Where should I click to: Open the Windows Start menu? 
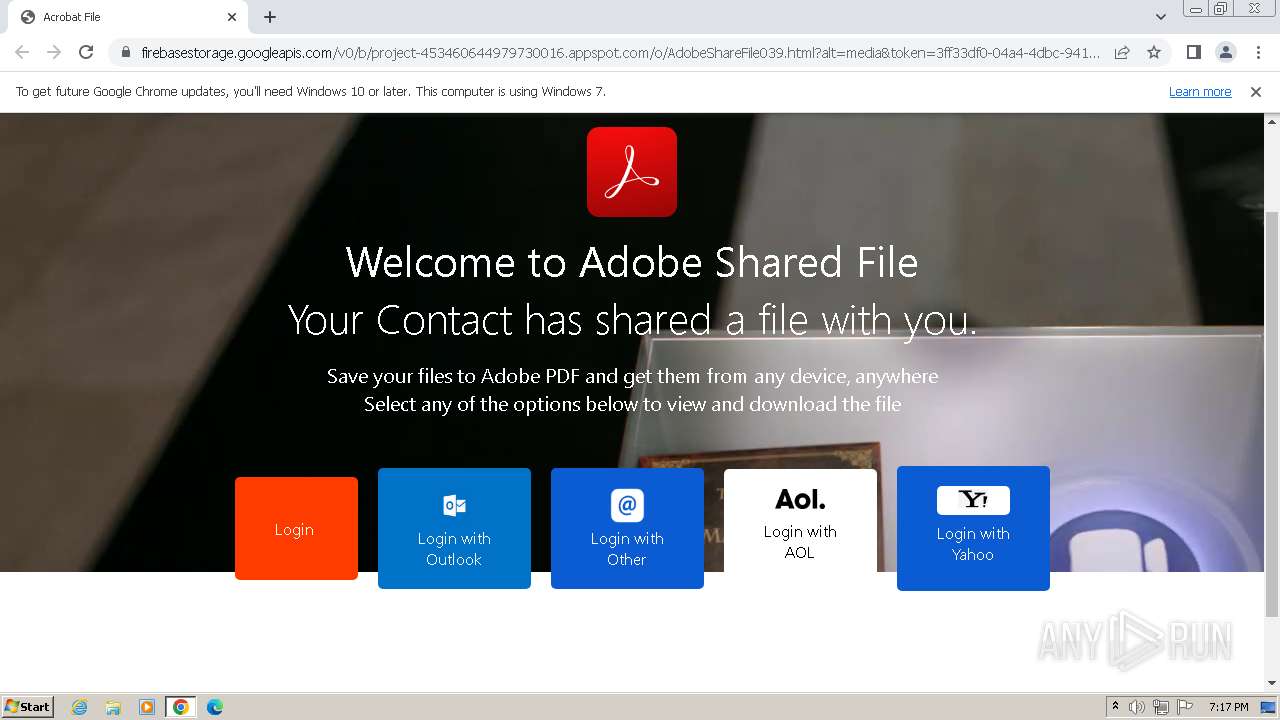pos(28,706)
